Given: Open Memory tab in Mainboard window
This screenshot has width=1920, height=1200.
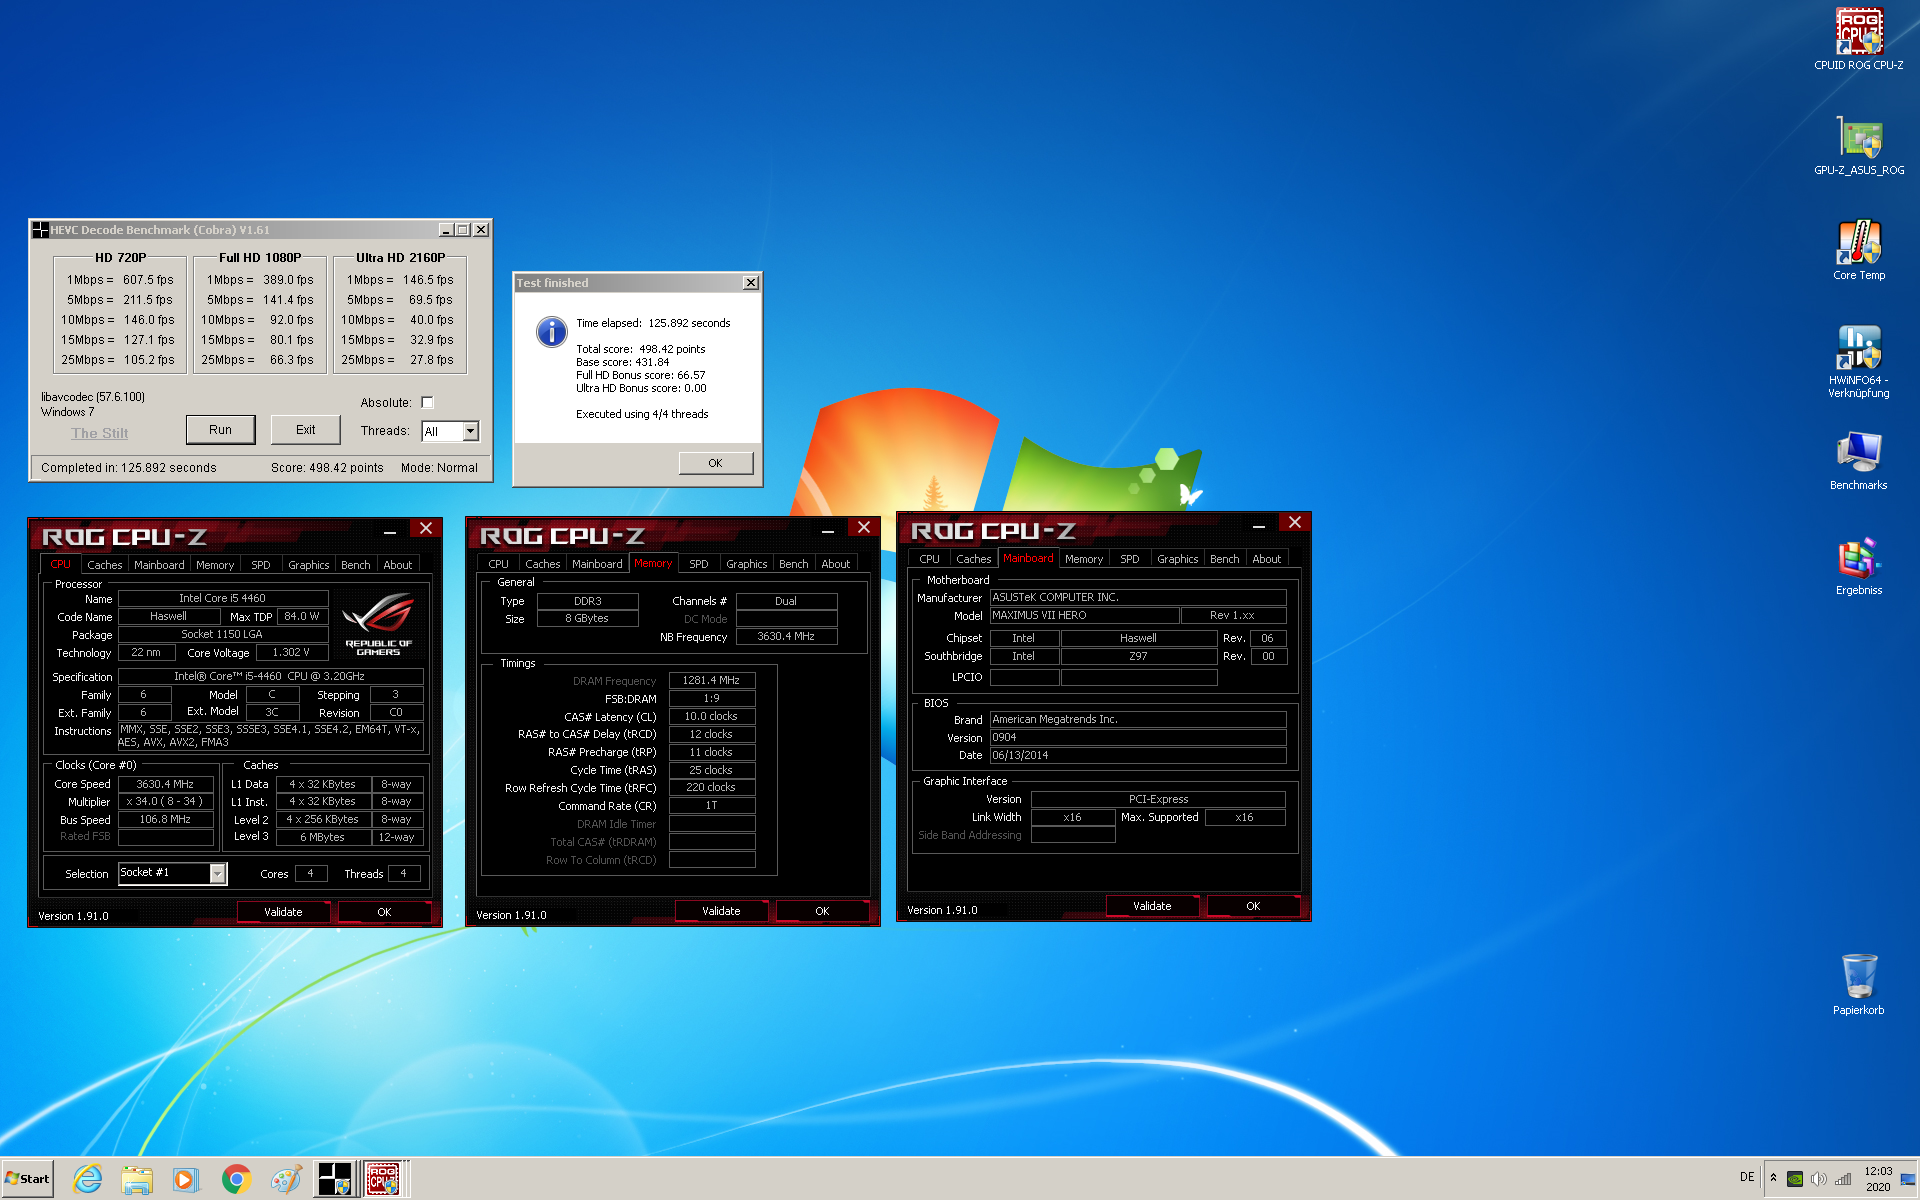Looking at the screenshot, I should tap(1083, 559).
